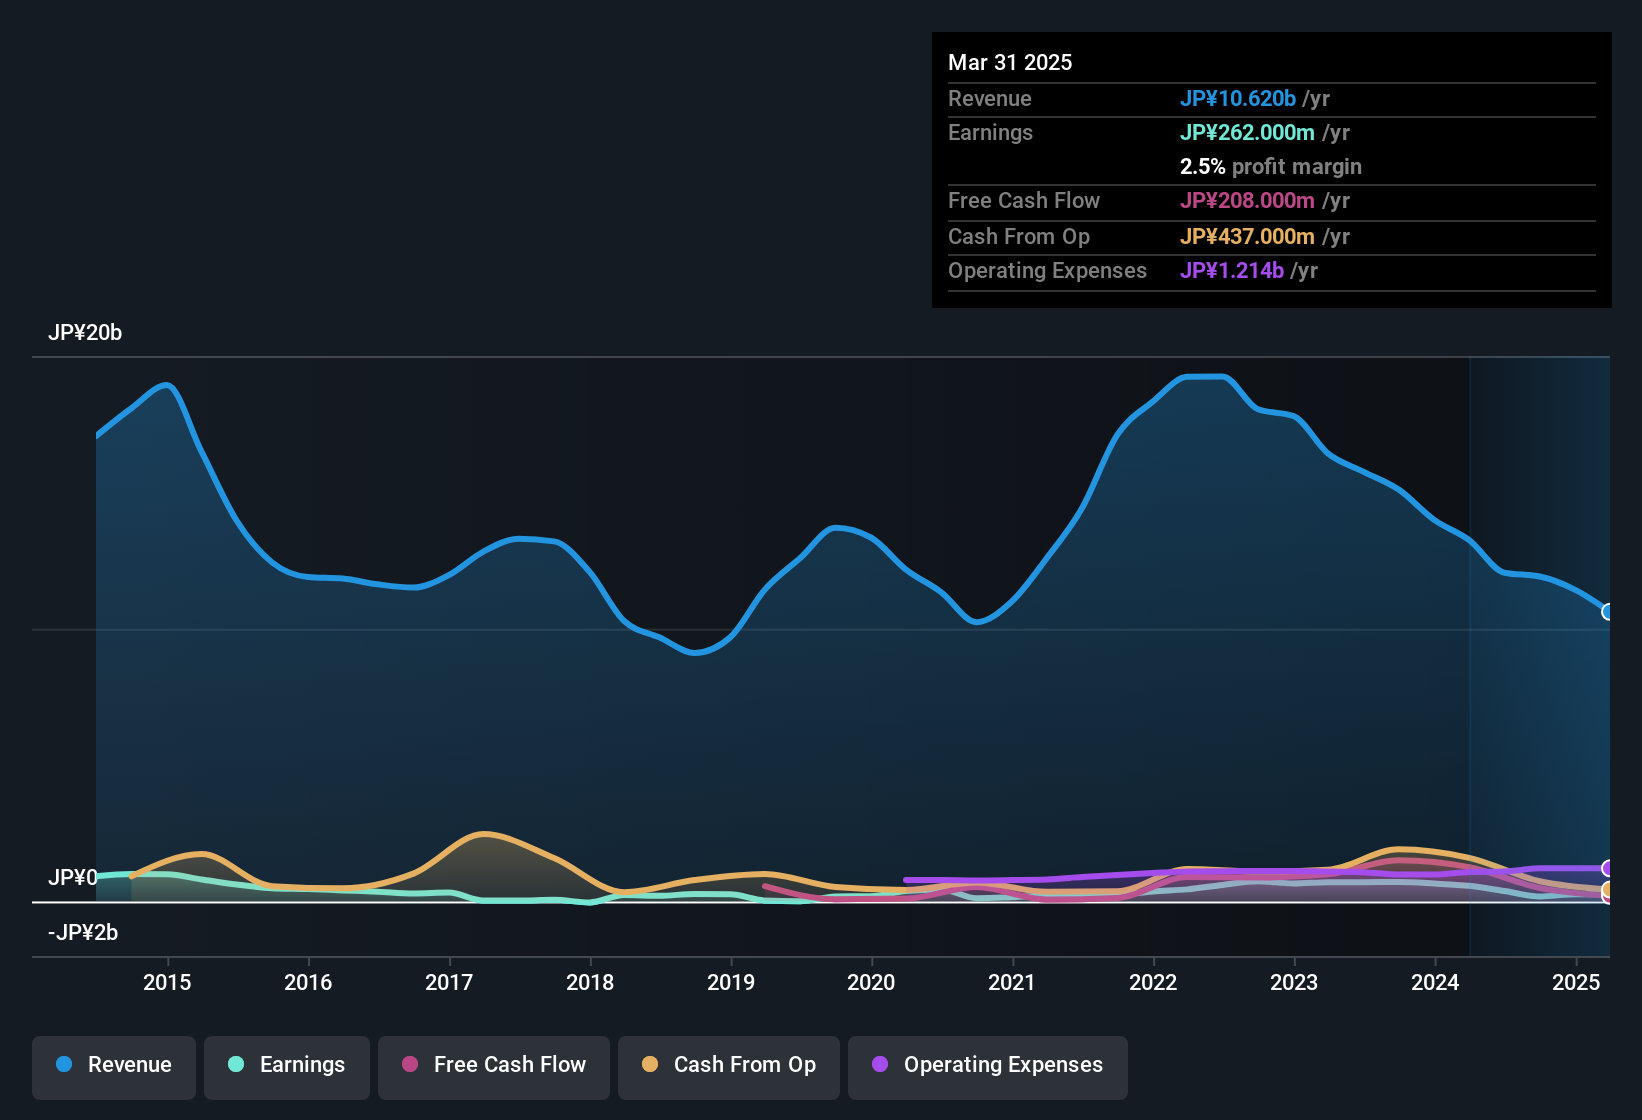Click the Cash From Op tooltip label
1642x1120 pixels.
pos(1019,236)
